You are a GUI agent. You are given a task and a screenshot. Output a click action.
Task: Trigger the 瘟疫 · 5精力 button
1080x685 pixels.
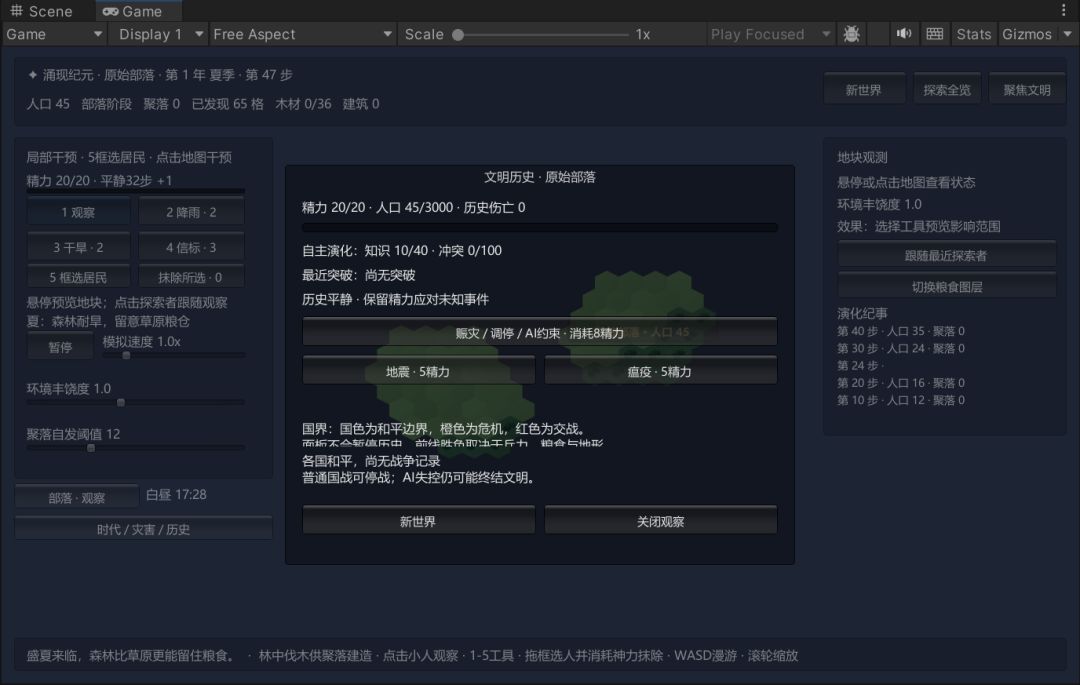[x=660, y=372]
